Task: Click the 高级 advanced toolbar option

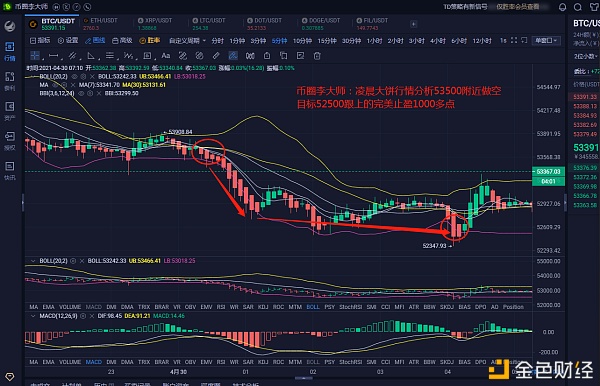Action: click(122, 41)
